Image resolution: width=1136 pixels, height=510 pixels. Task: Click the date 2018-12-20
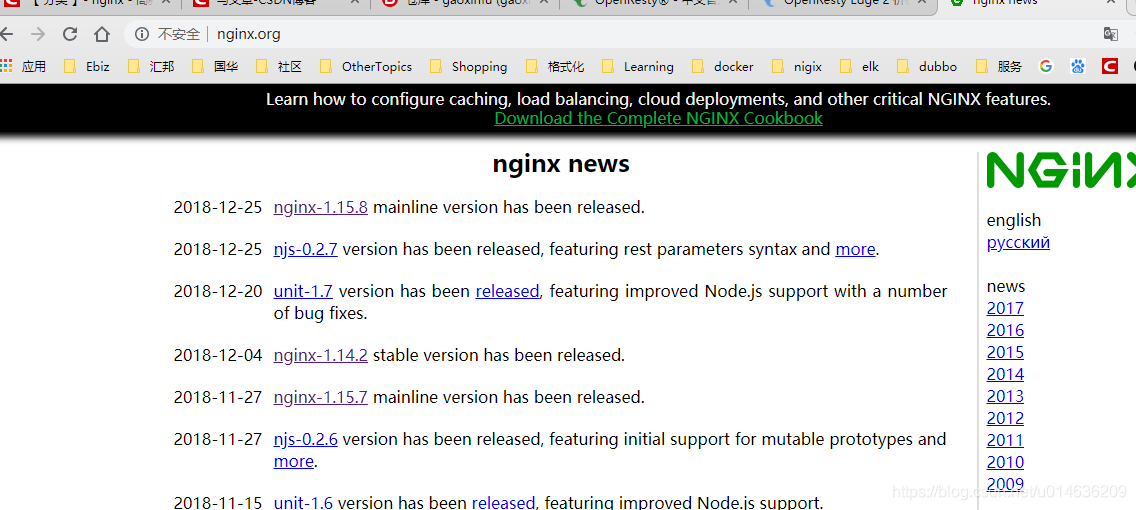pyautogui.click(x=217, y=291)
